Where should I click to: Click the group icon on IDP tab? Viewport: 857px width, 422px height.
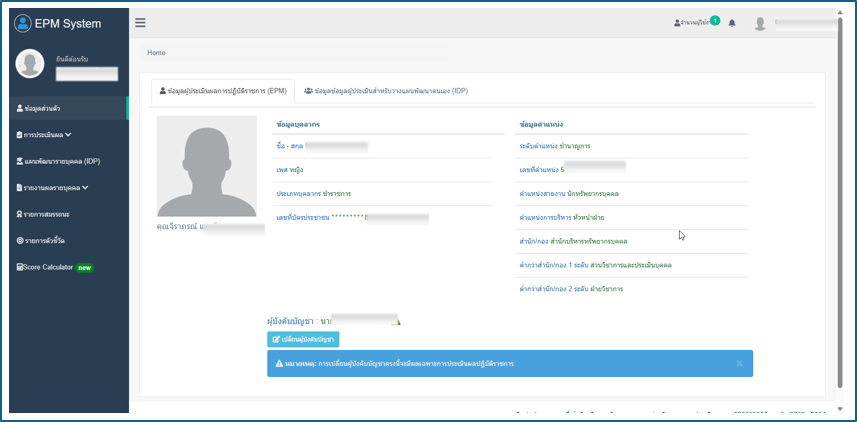(x=308, y=91)
